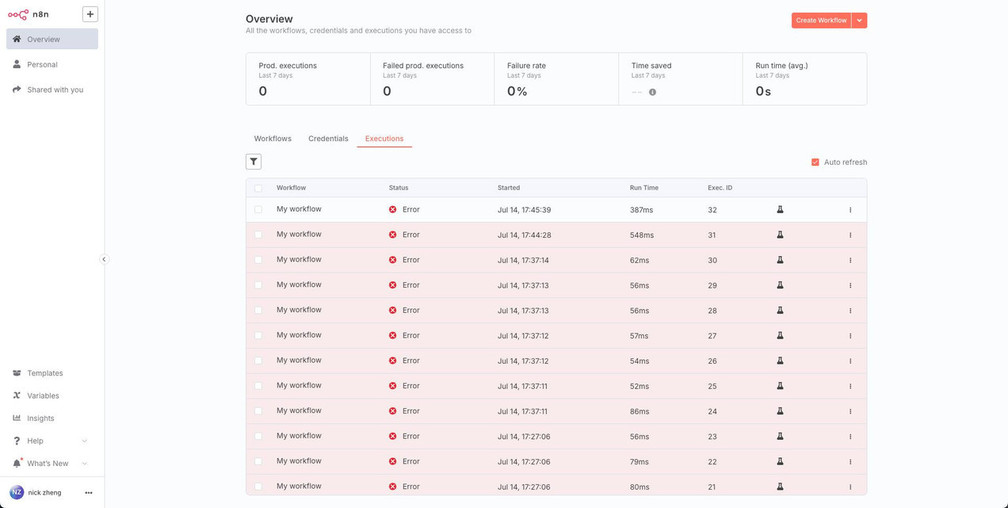
Task: Click the flask icon for execution 32
Action: click(780, 210)
